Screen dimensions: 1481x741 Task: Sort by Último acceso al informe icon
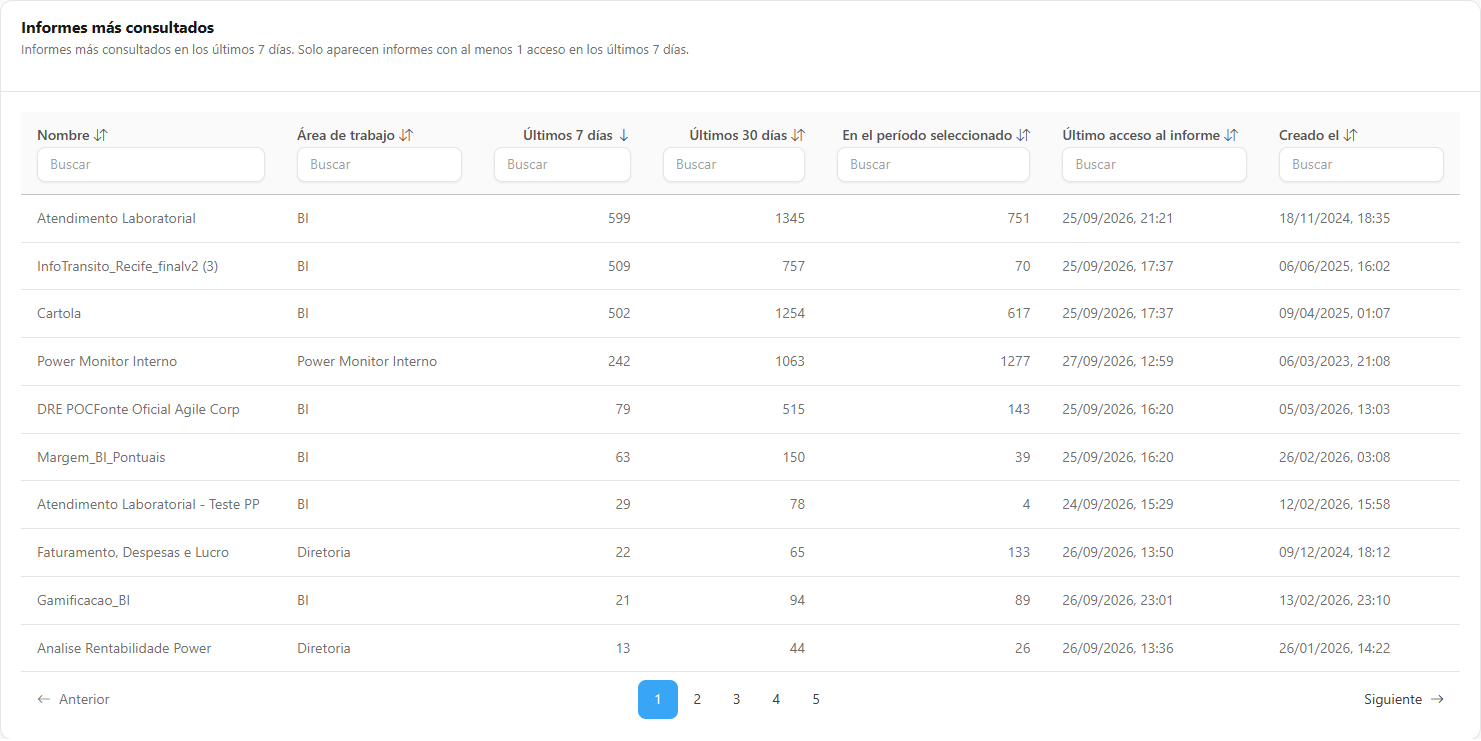tap(1231, 135)
